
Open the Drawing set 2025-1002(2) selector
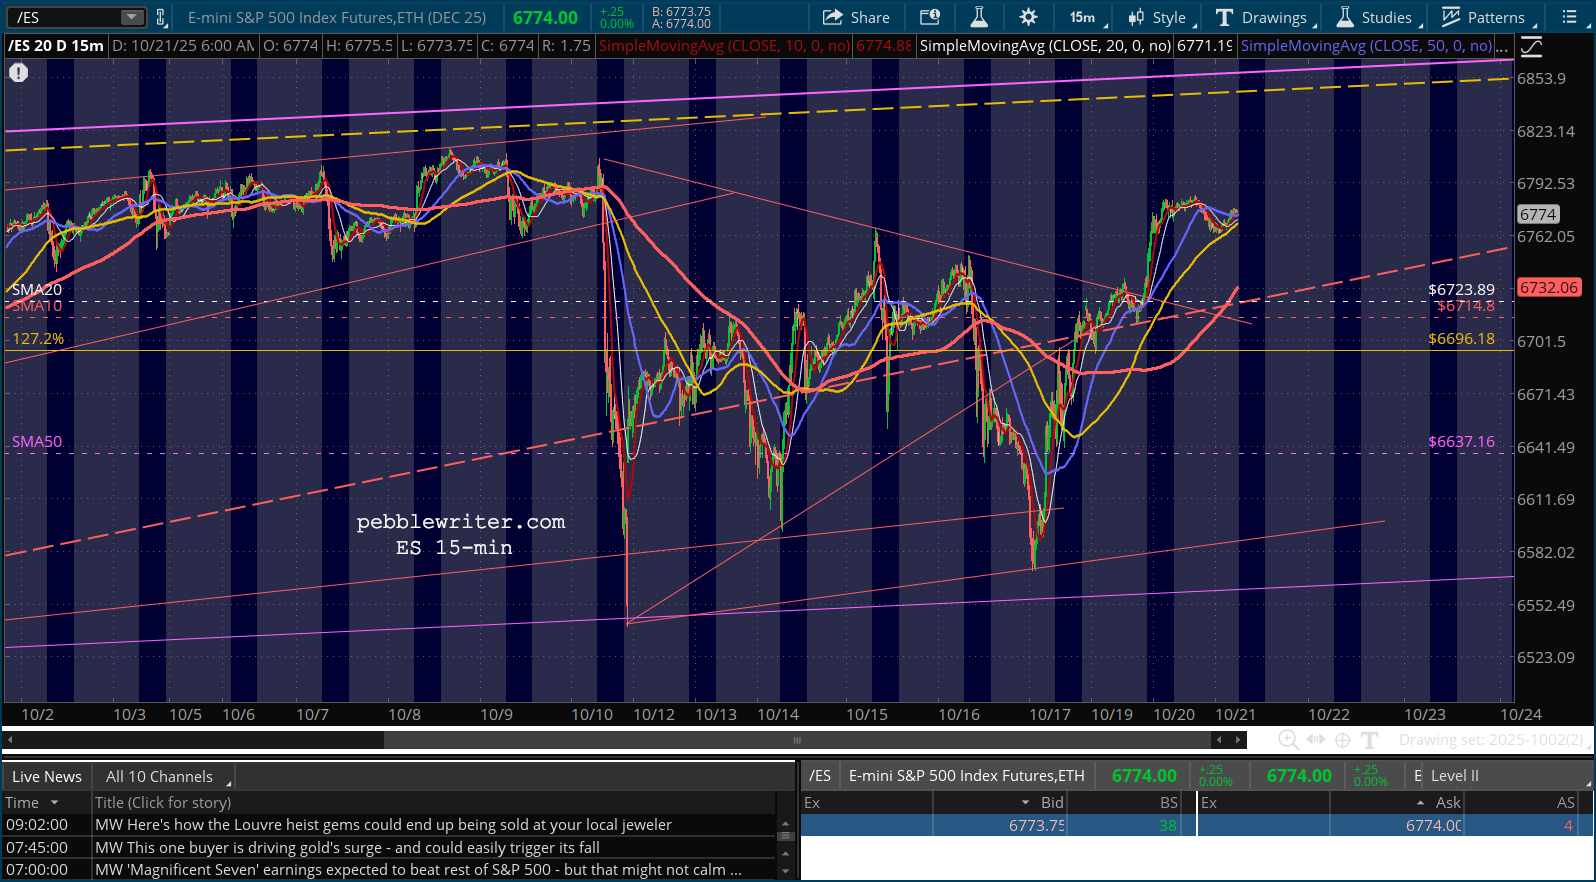1493,740
